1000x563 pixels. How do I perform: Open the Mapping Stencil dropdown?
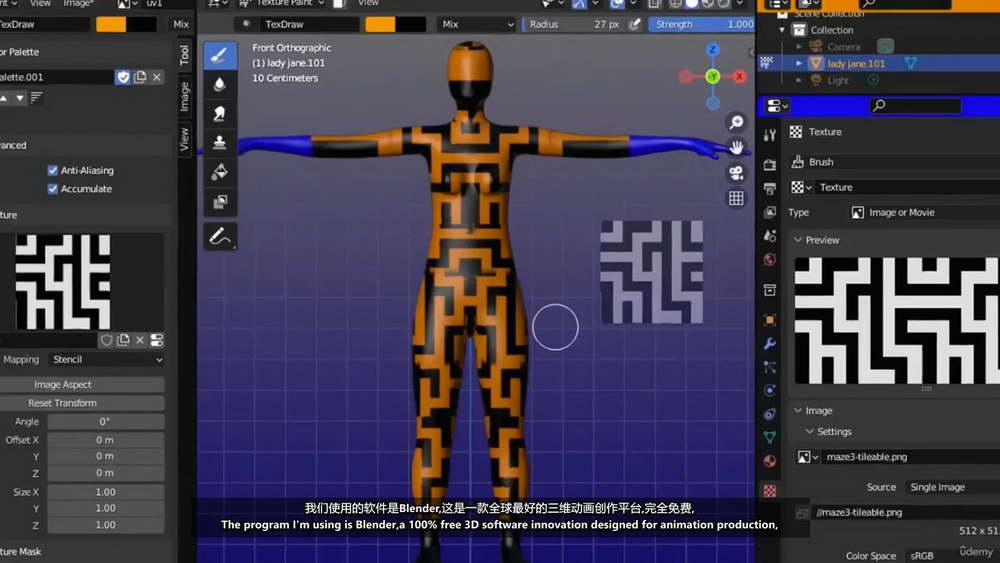[107, 360]
